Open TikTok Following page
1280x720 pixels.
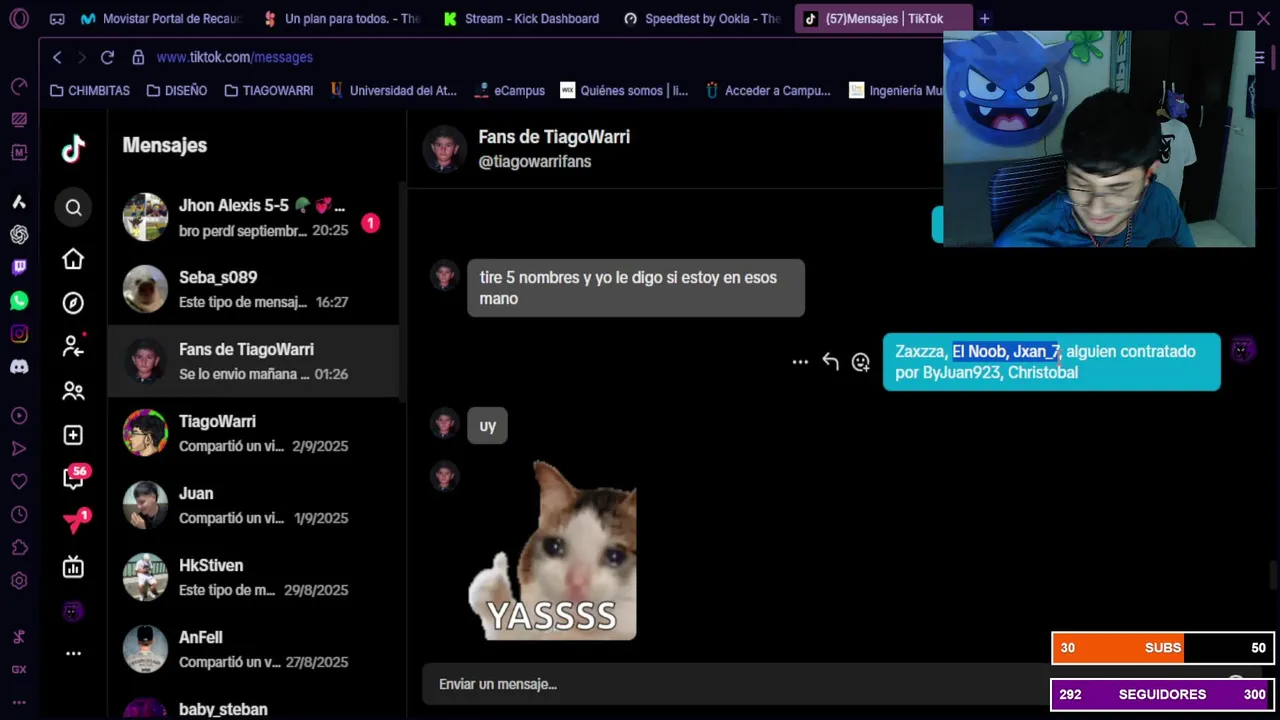tap(73, 346)
